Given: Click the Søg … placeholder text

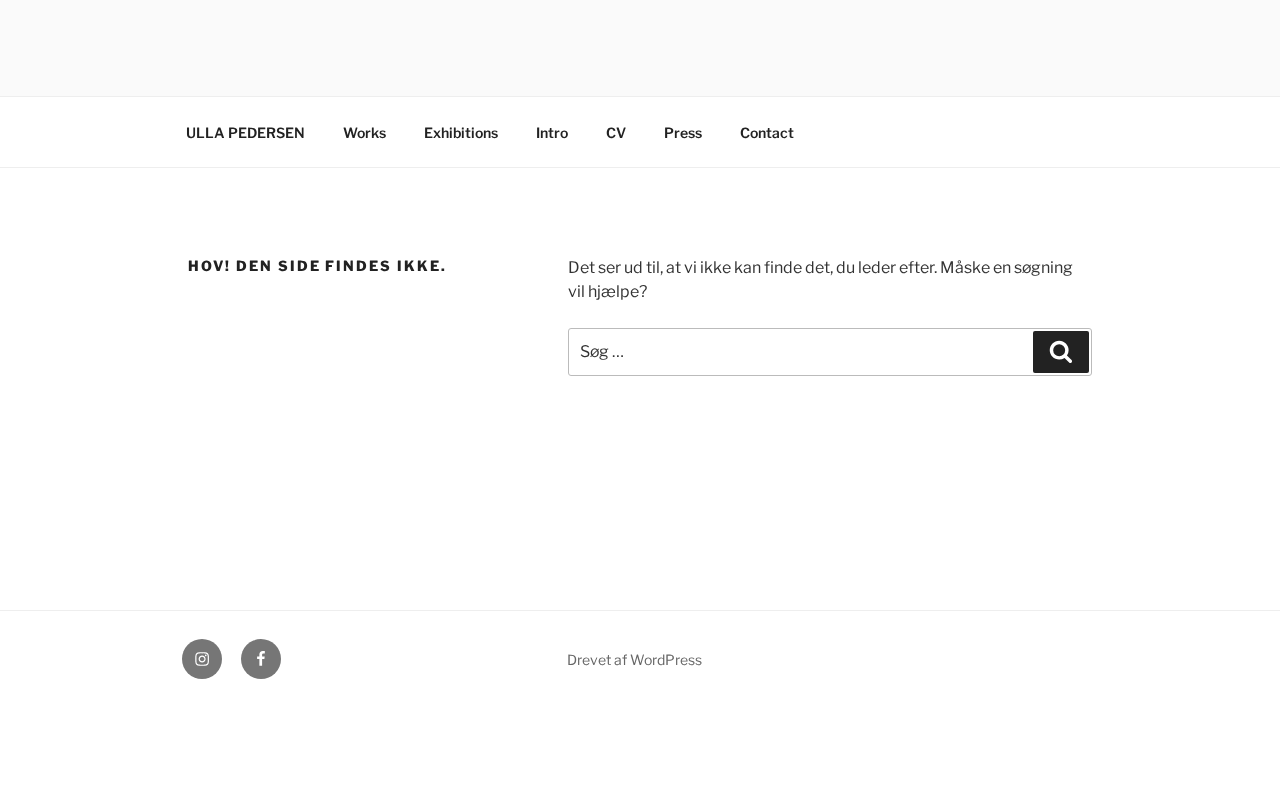Looking at the screenshot, I should 602,352.
